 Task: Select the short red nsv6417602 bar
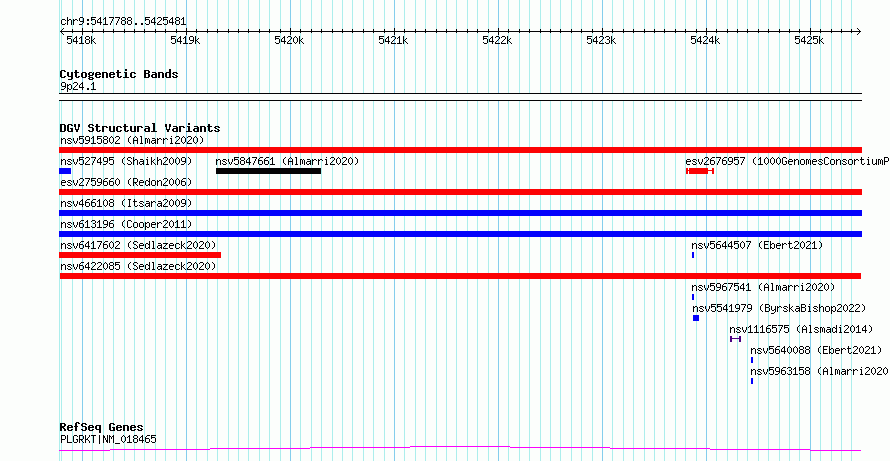[x=140, y=255]
